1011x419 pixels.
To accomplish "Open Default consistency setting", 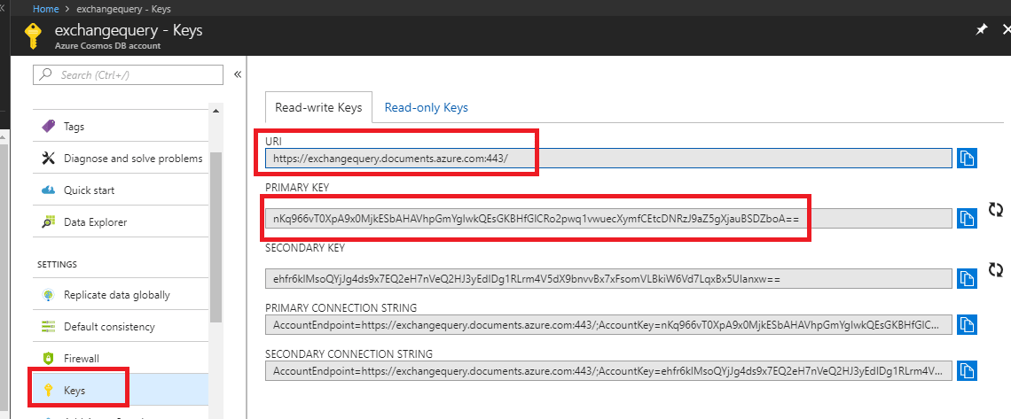I will 121,327.
